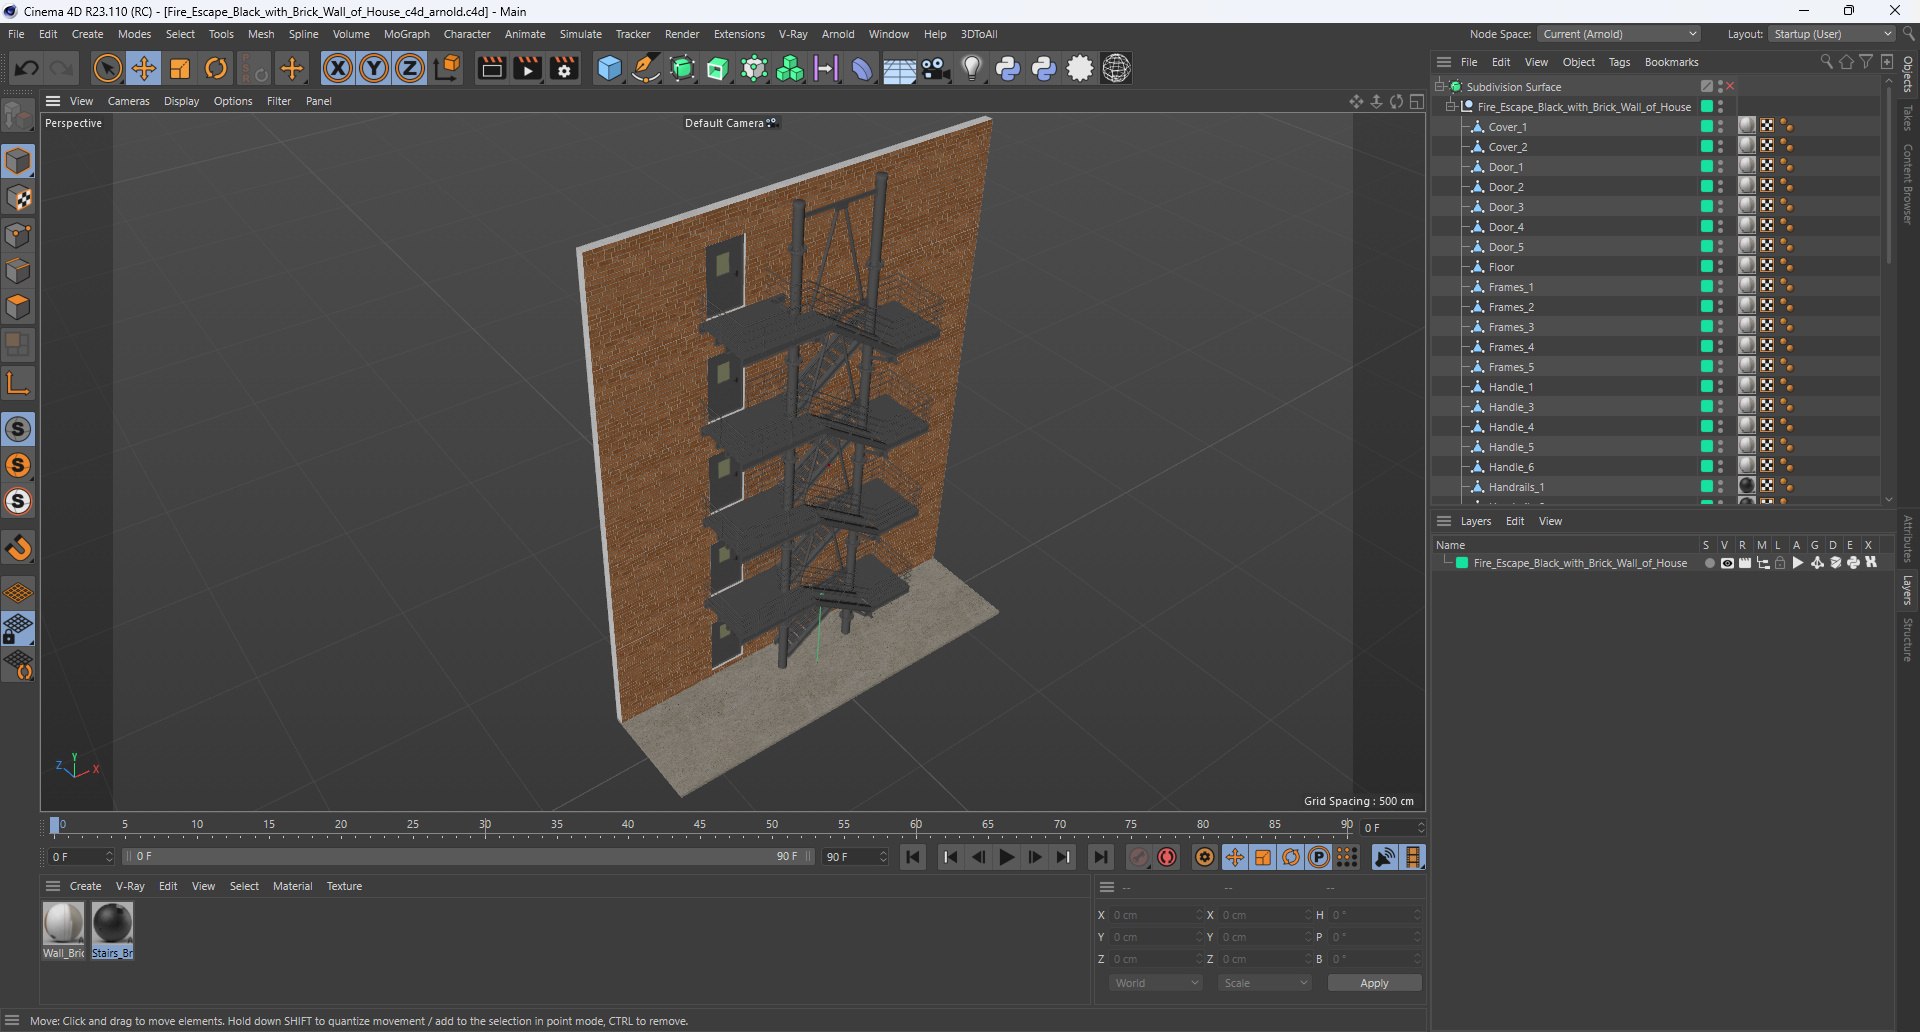Select the Scale tool
1920x1032 pixels.
click(180, 68)
